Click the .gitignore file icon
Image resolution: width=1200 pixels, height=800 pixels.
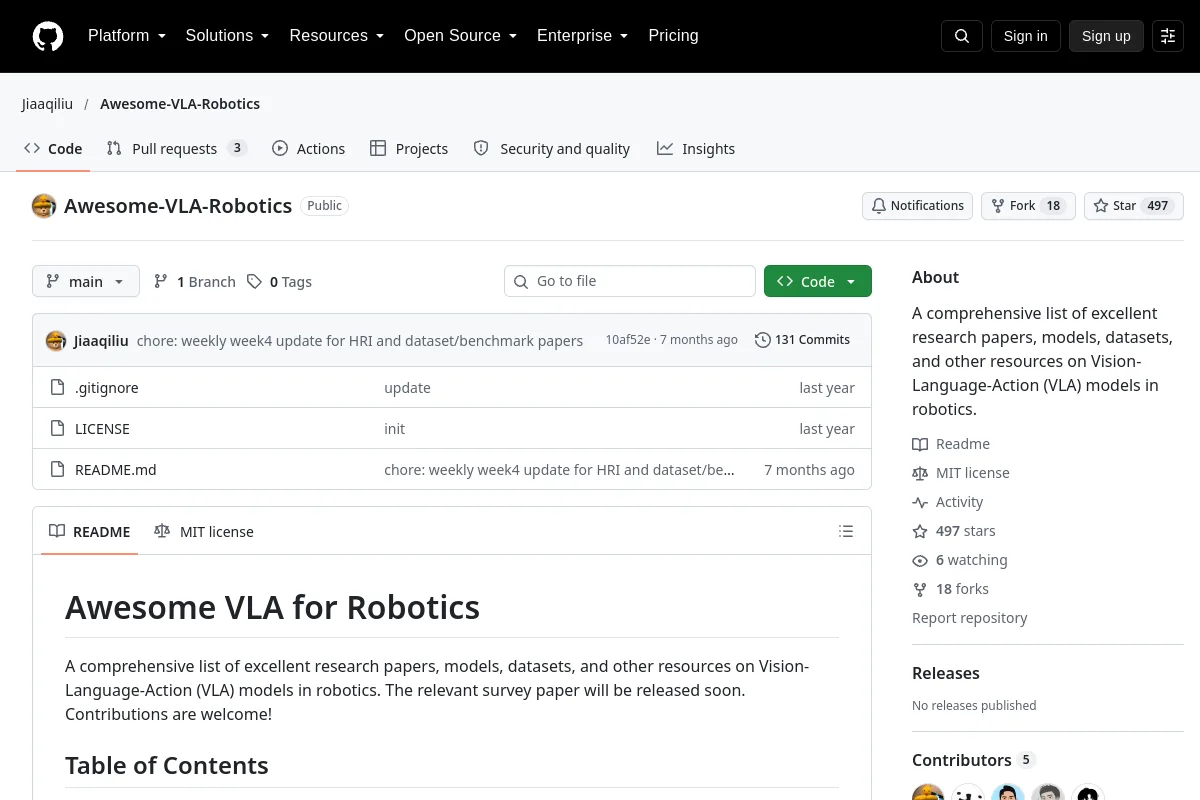click(x=57, y=387)
